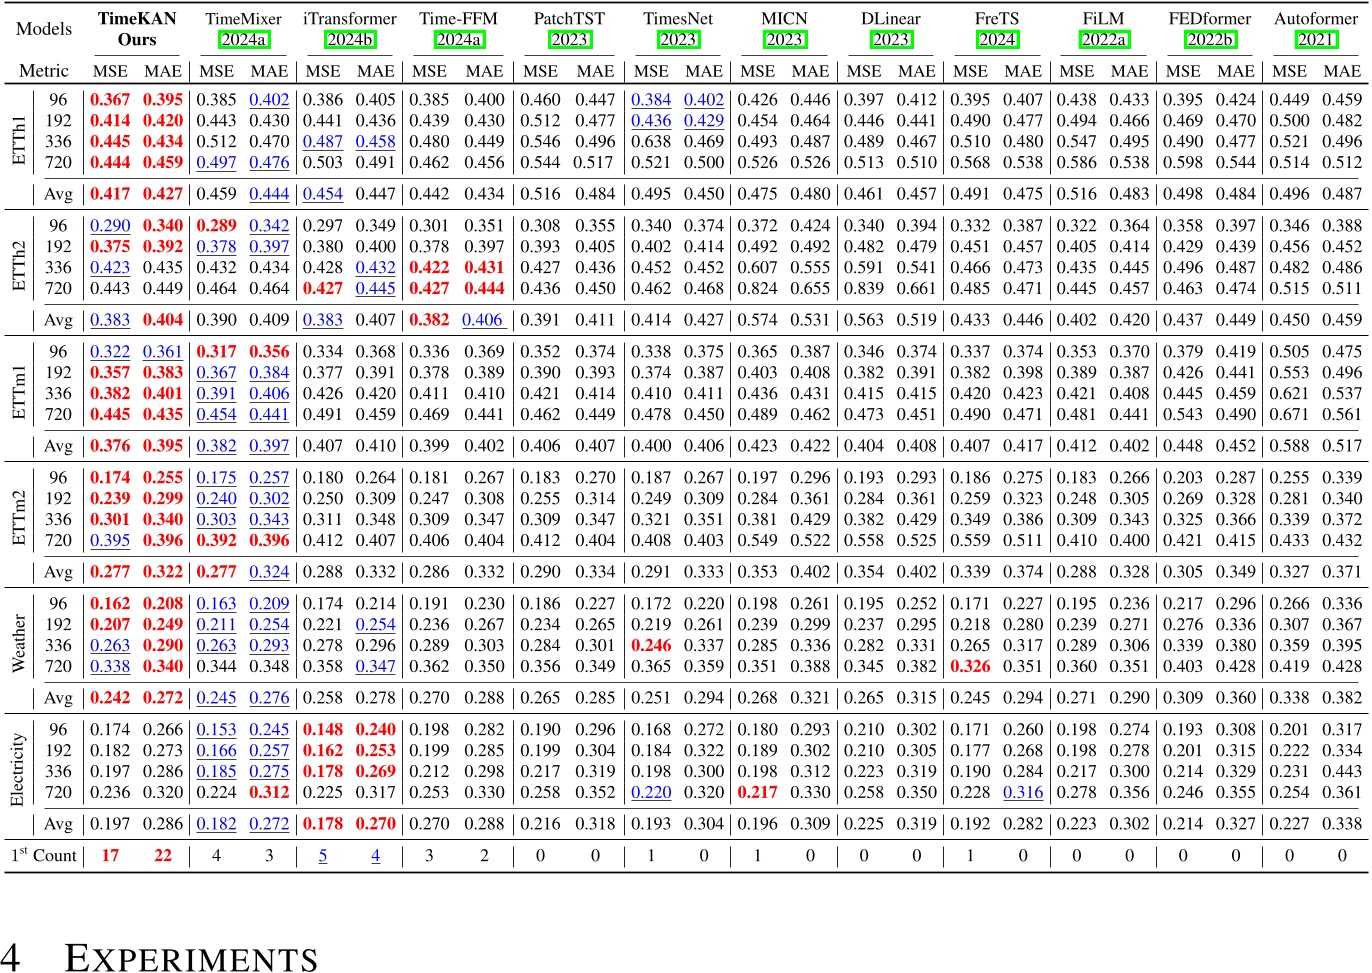Click TimeKAN's red 1st Count MSE value 17
The width and height of the screenshot is (1372, 973).
coord(110,855)
